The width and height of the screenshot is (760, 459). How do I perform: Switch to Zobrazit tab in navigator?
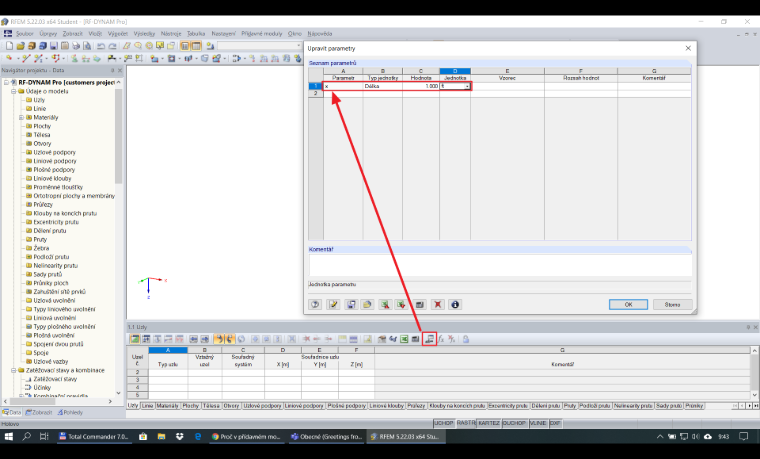point(39,412)
